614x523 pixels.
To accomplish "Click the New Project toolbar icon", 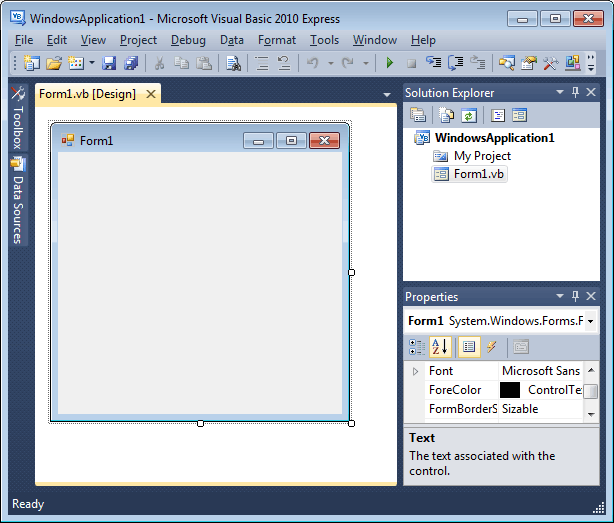I will [31, 63].
